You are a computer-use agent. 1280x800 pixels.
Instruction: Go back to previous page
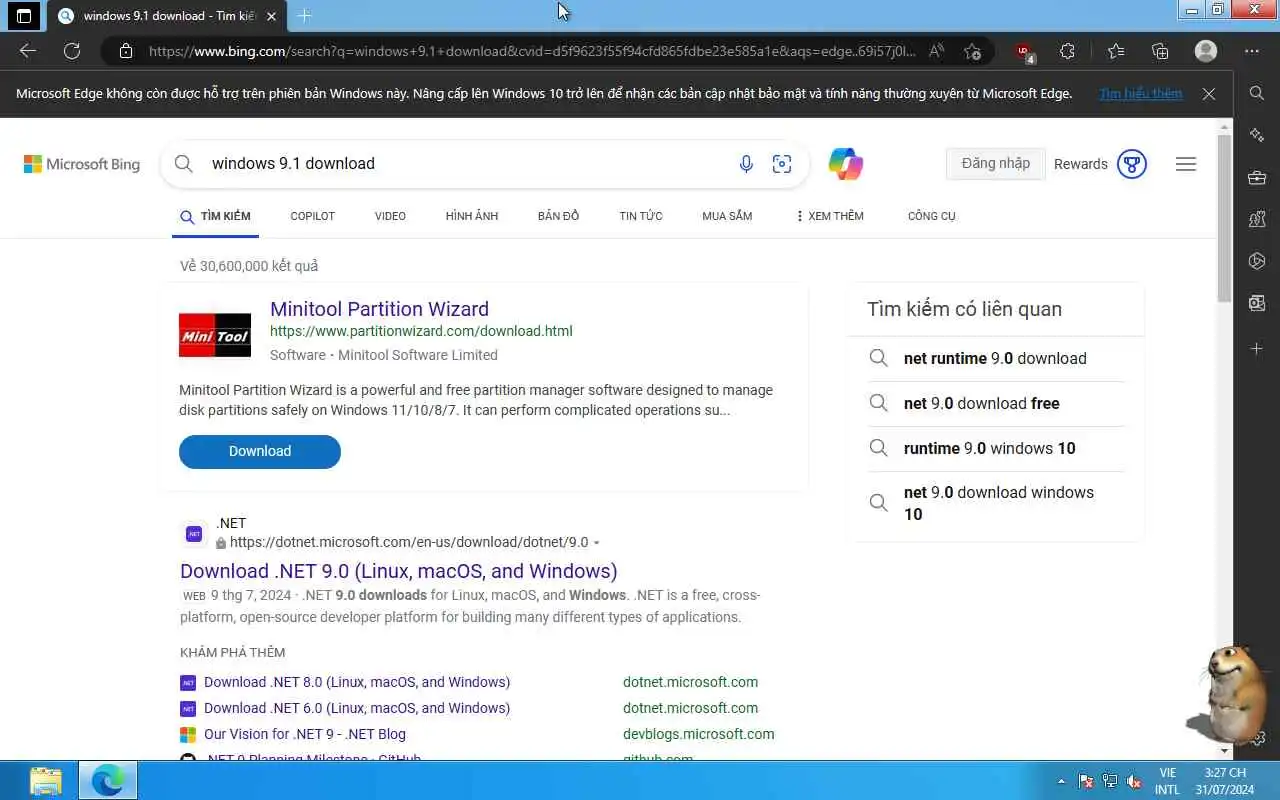(28, 51)
